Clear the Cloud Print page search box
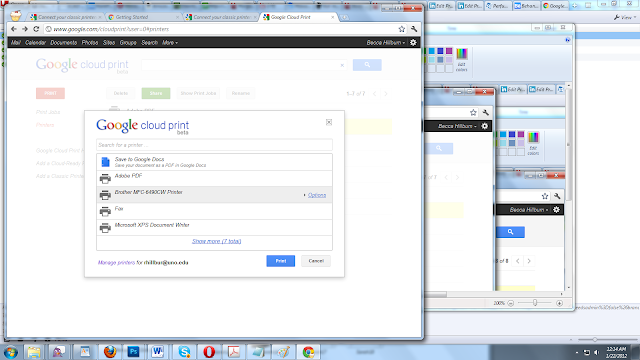The image size is (640, 360). (342, 65)
